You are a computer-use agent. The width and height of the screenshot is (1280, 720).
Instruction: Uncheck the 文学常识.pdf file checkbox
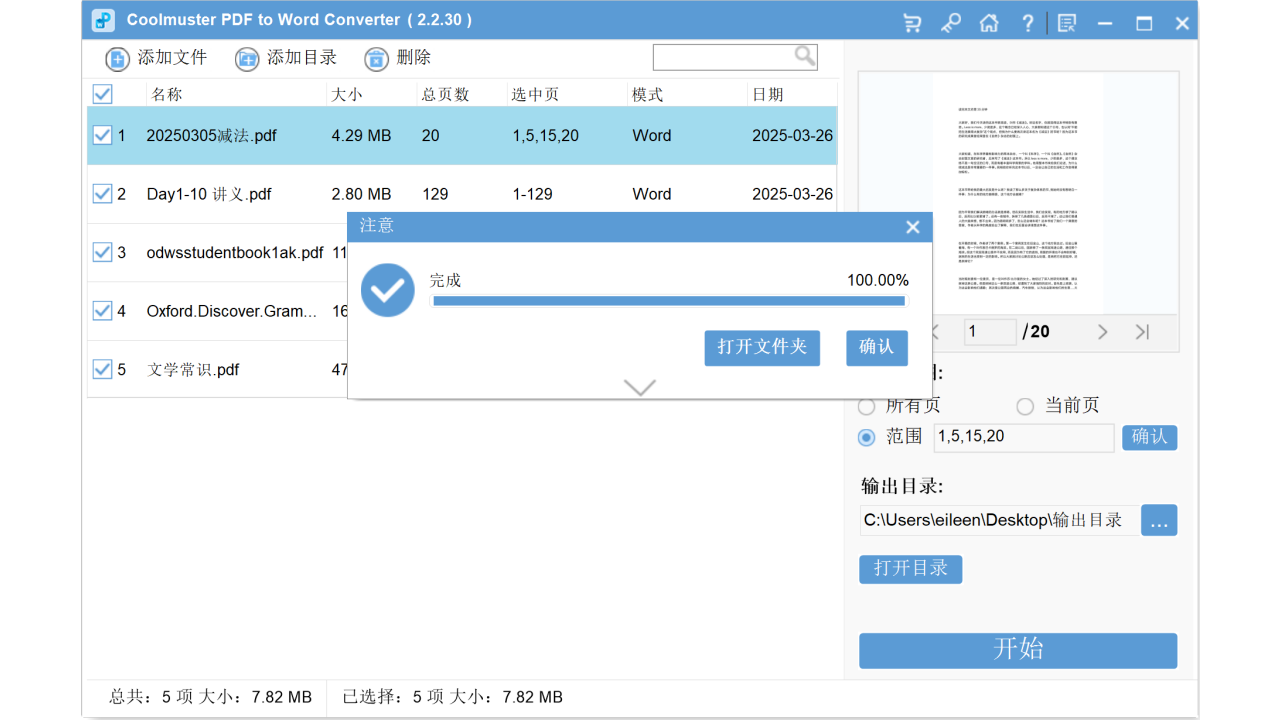coord(103,369)
